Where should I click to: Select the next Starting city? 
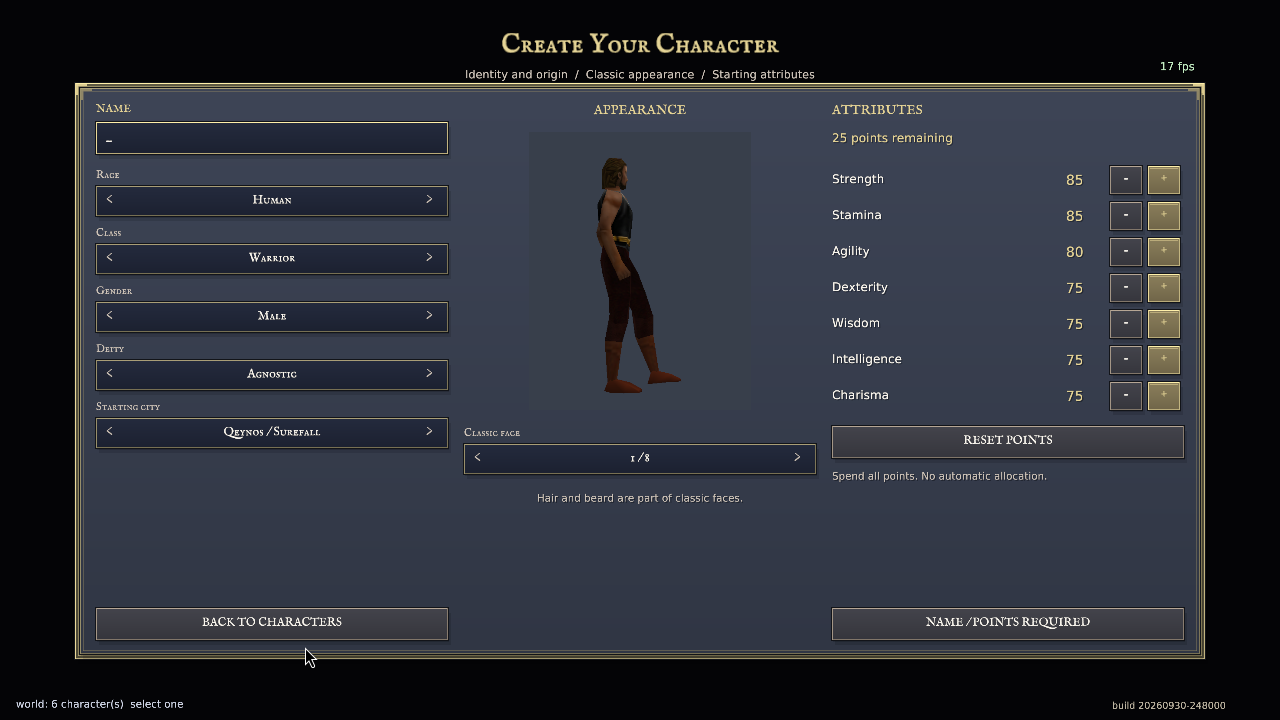[429, 432]
